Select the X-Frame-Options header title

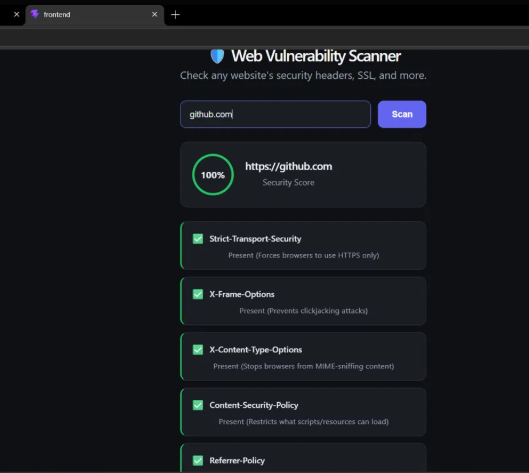(242, 294)
